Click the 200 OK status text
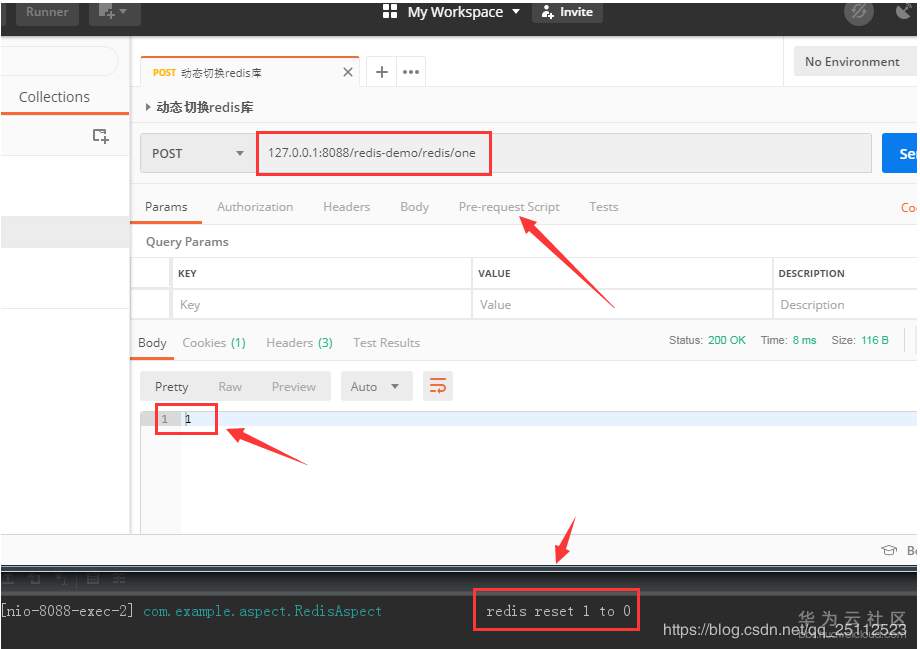Image resolution: width=920 pixels, height=649 pixels. 726,340
